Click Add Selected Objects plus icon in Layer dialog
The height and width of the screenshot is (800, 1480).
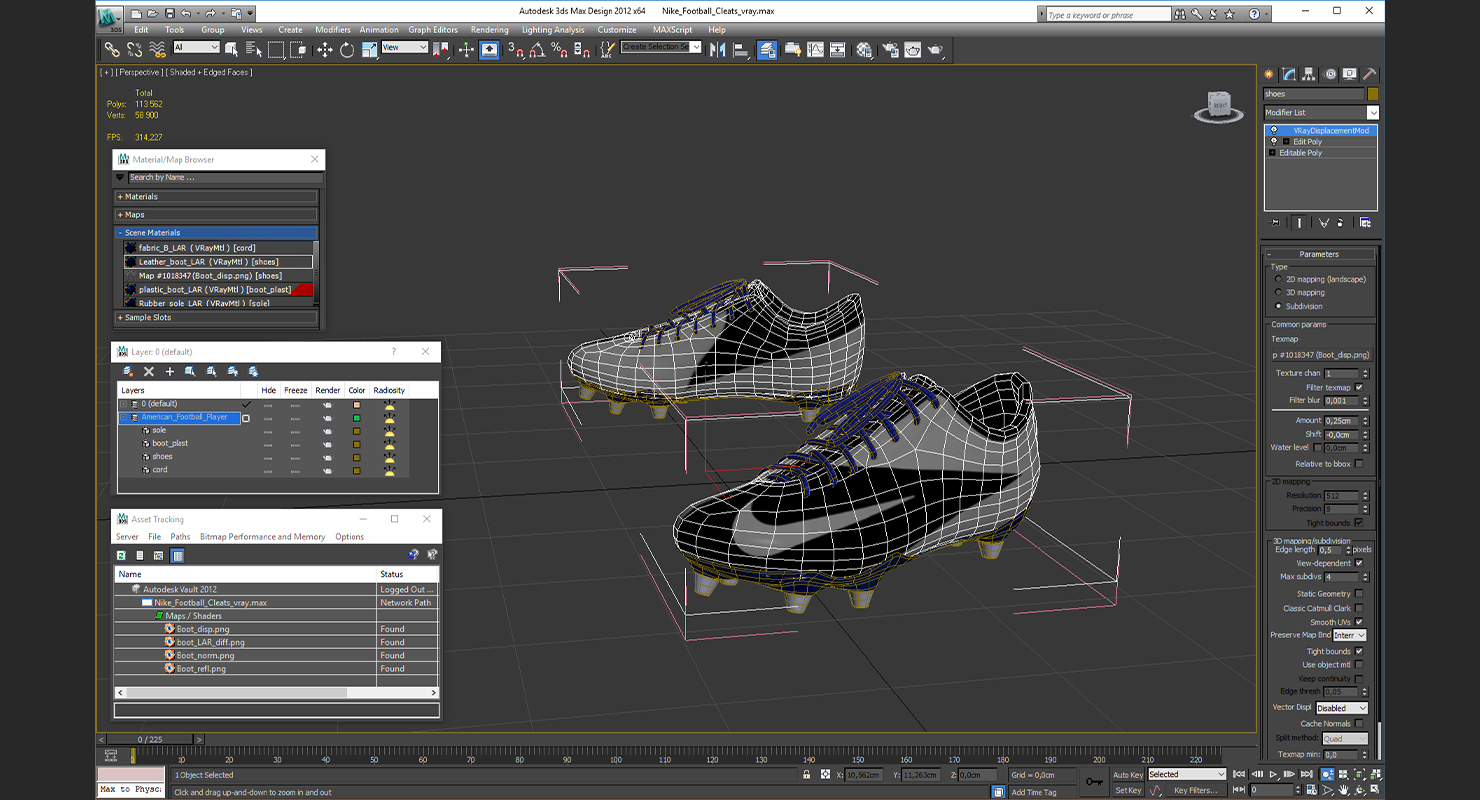tap(170, 371)
